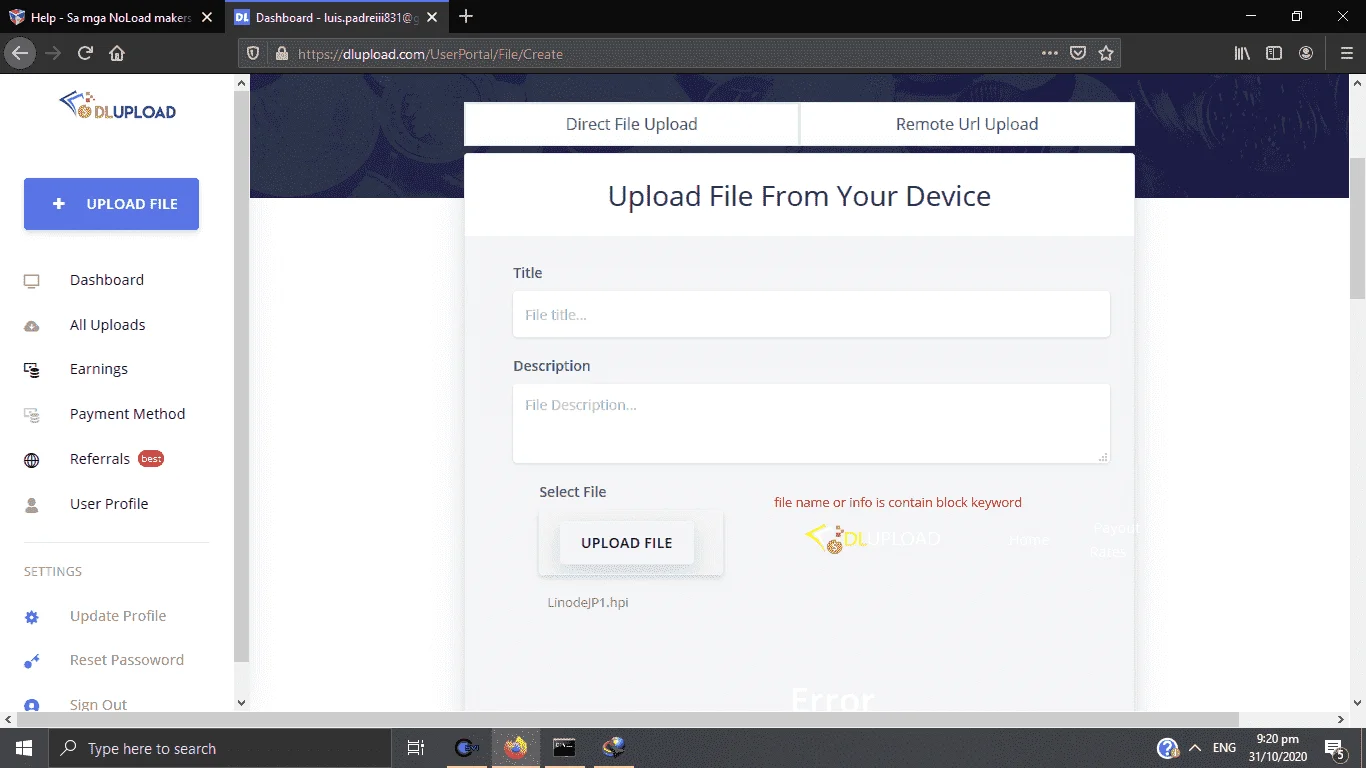This screenshot has width=1366, height=768.
Task: Open the browser home page icon
Action: coord(117,54)
